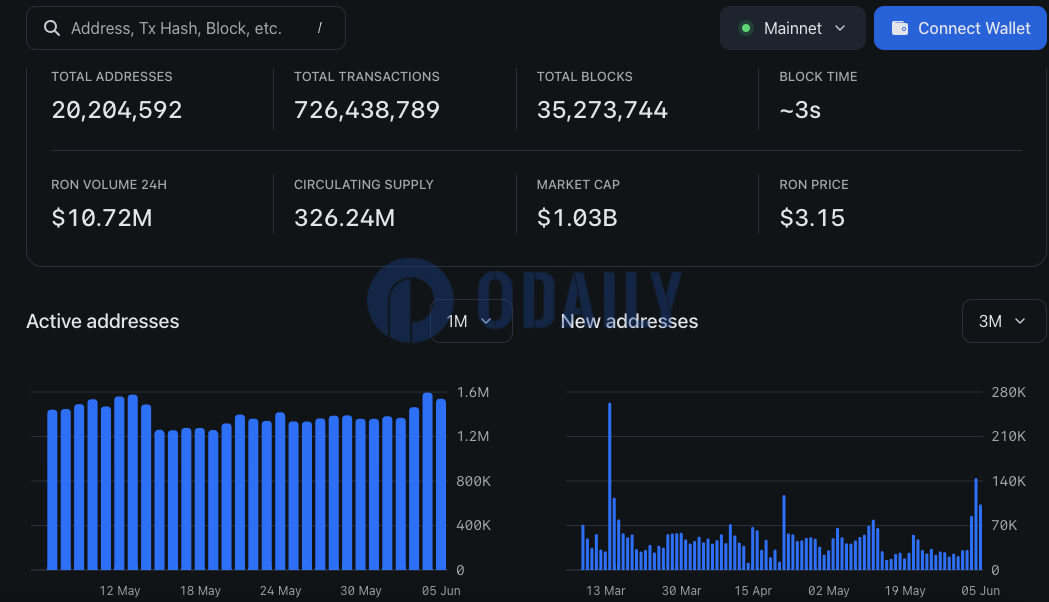Click the total blocks value 35,273,744

(x=602, y=110)
